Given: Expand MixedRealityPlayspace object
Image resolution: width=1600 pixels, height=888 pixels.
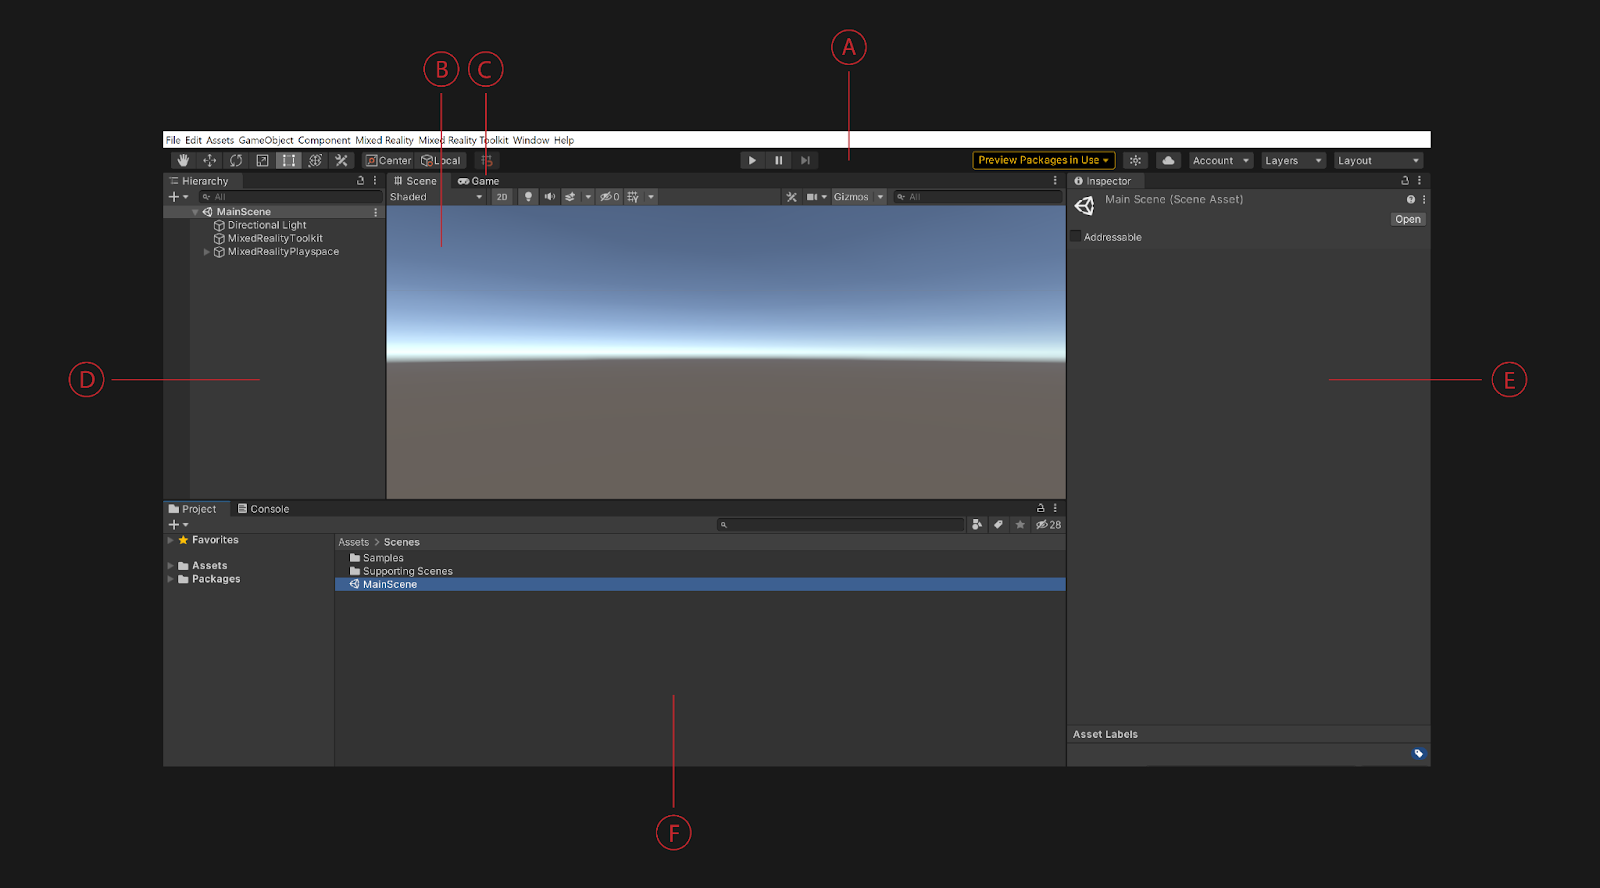Looking at the screenshot, I should pyautogui.click(x=207, y=252).
